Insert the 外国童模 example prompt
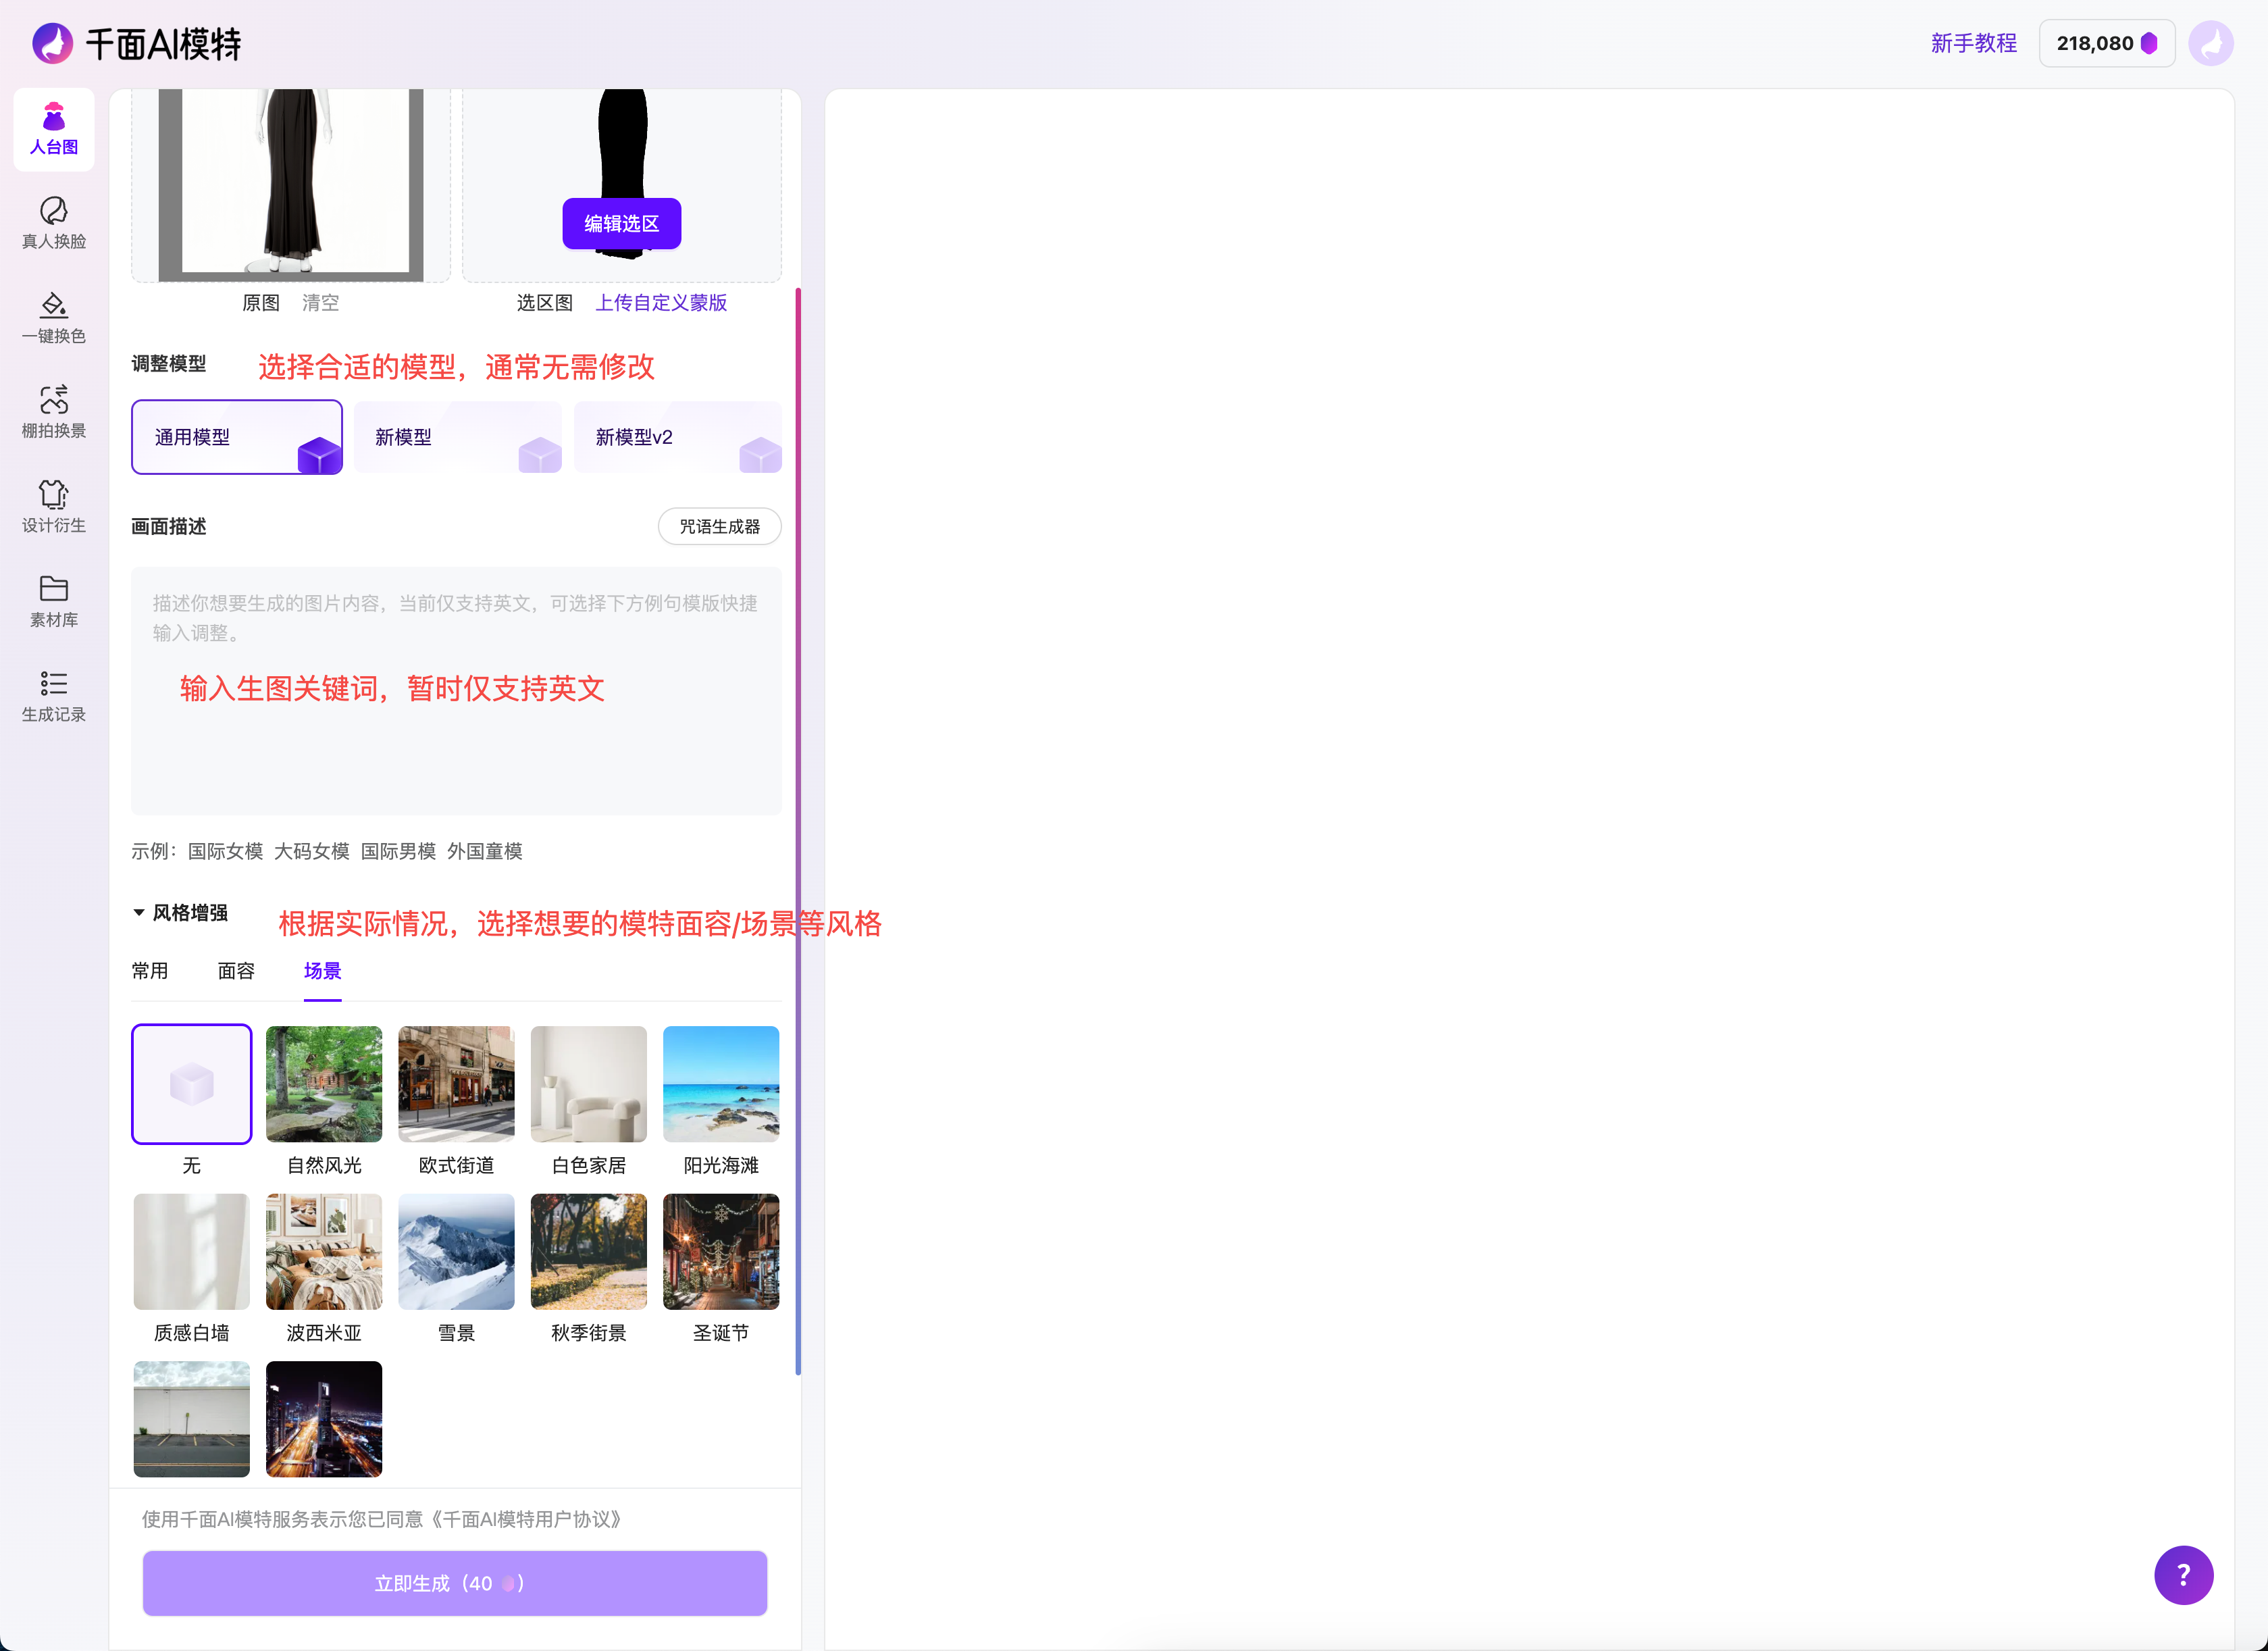2268x1651 pixels. point(485,851)
